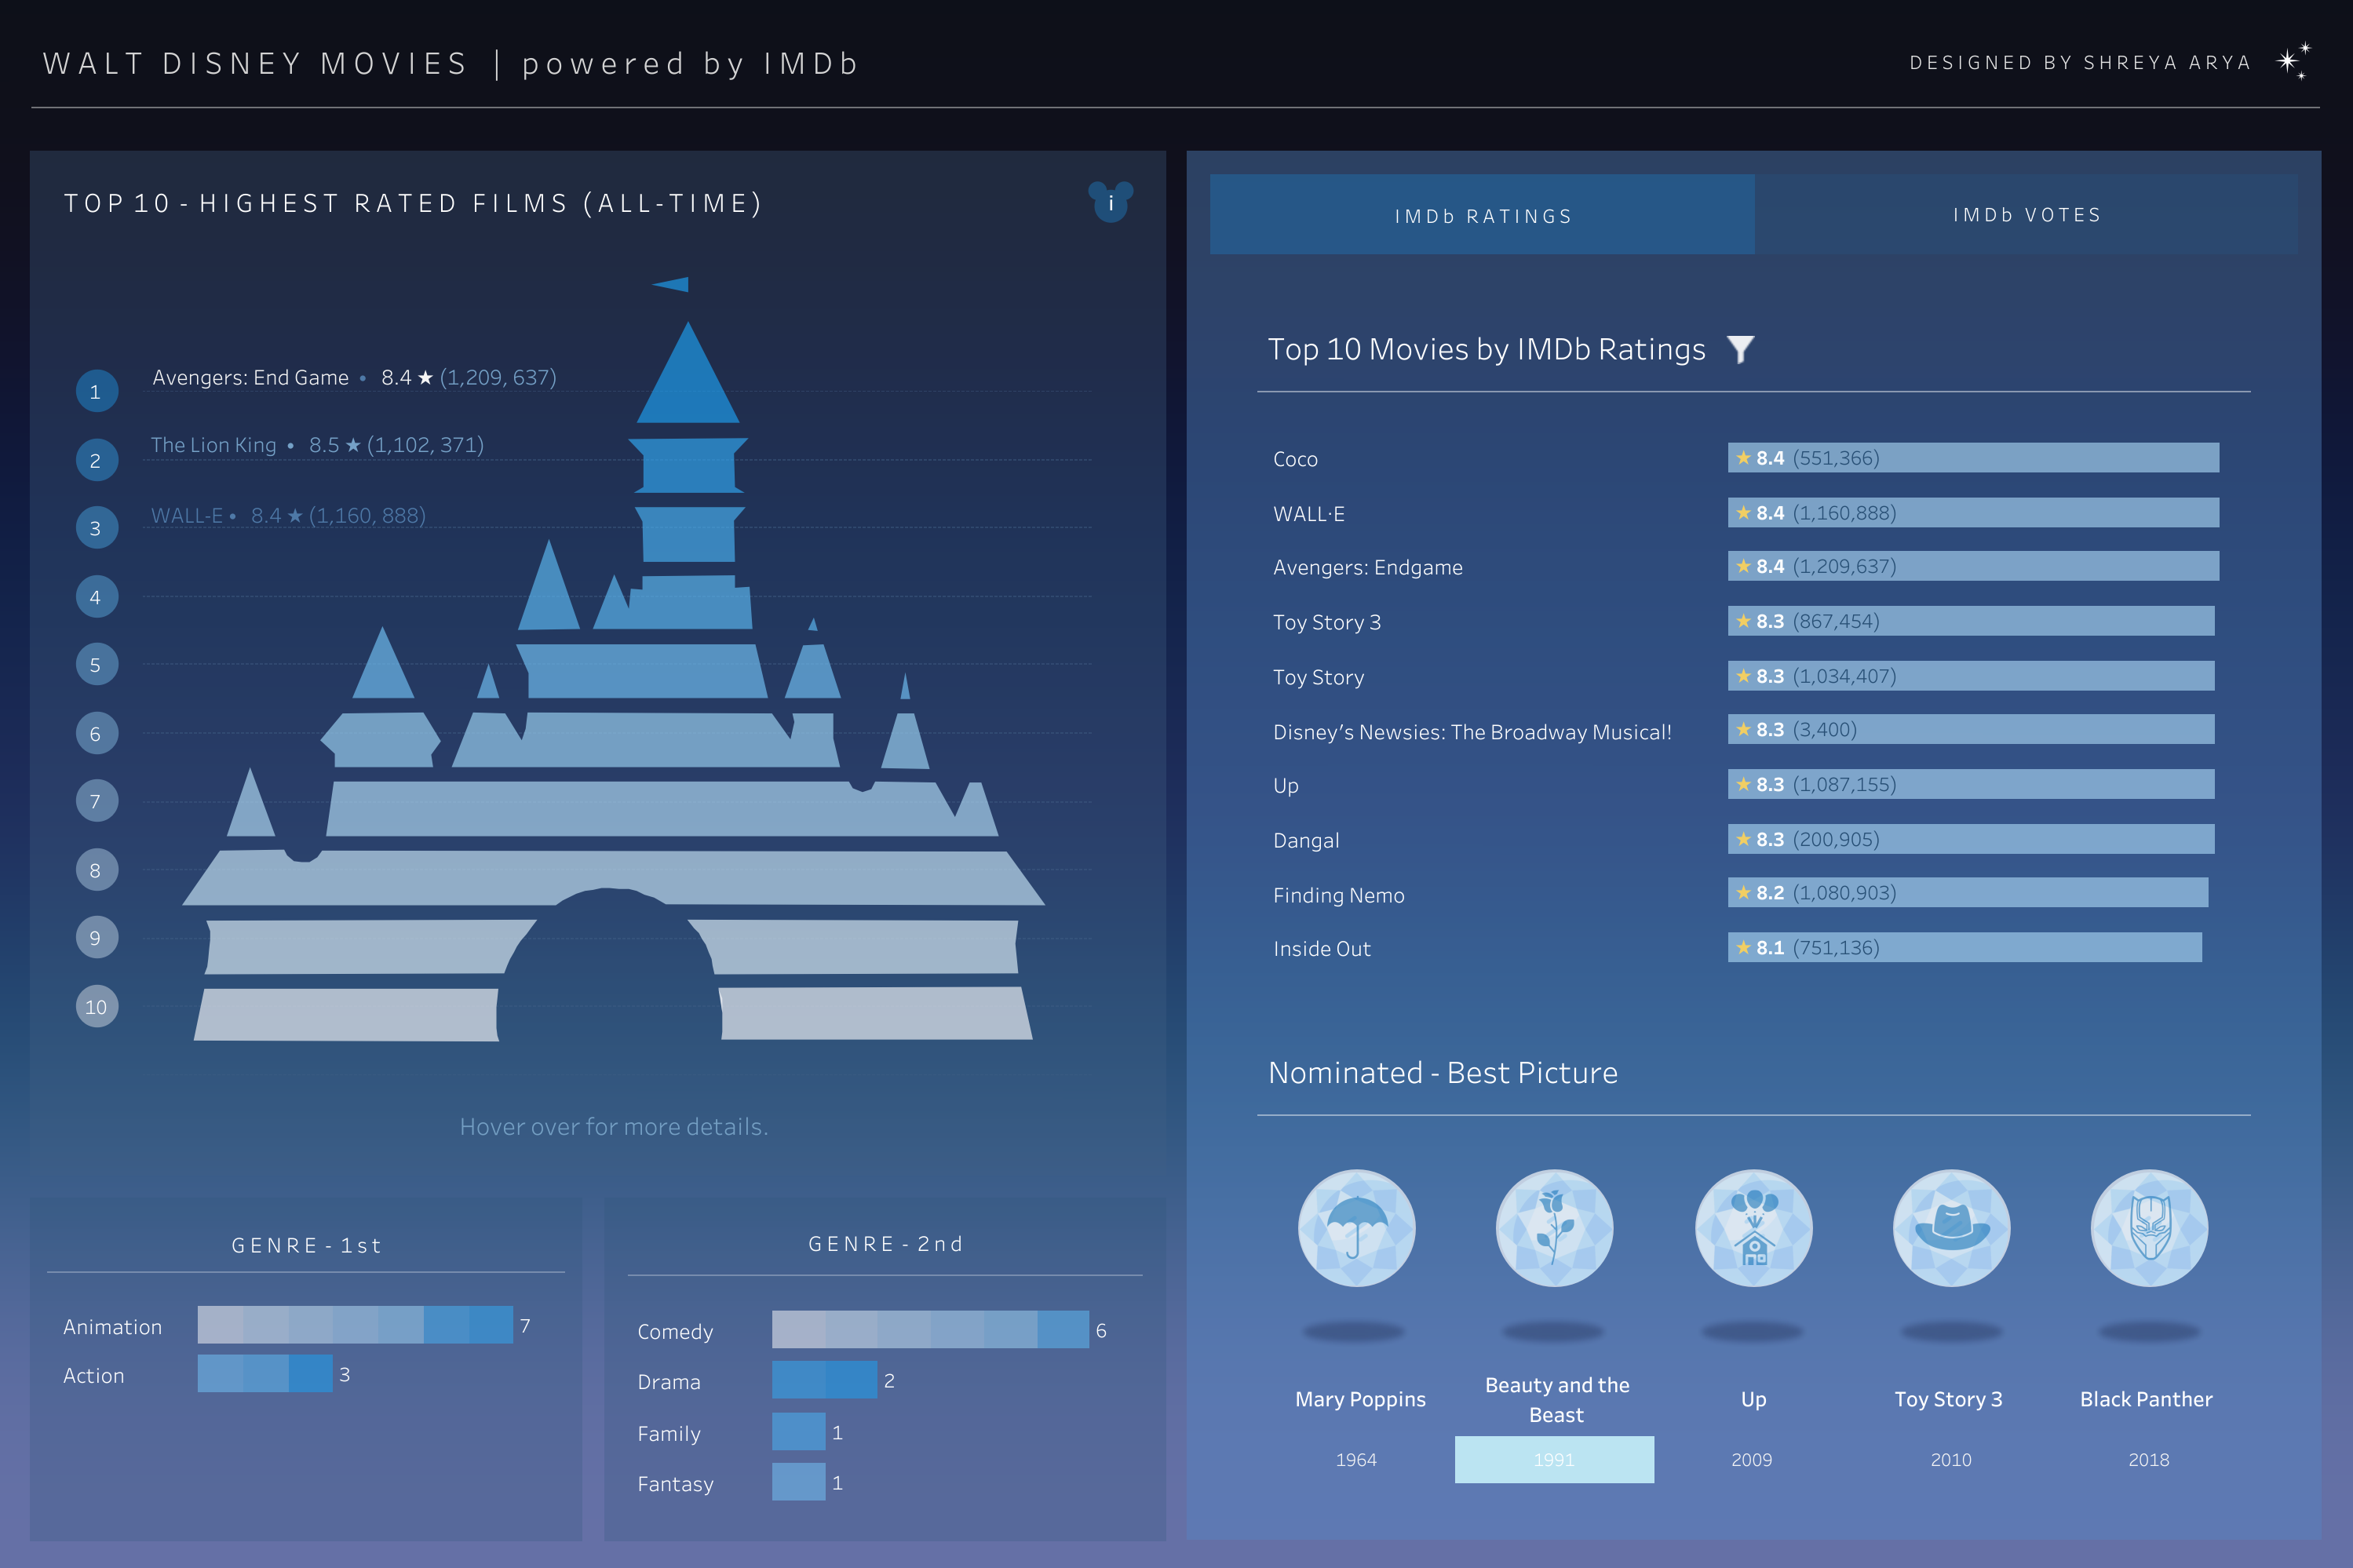This screenshot has height=1568, width=2353.
Task: Click the Action genre bar
Action: click(265, 1373)
